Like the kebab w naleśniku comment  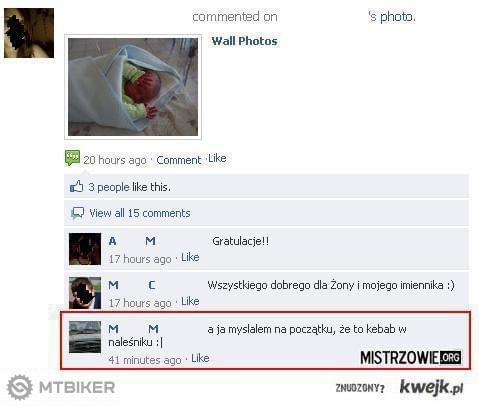click(200, 358)
